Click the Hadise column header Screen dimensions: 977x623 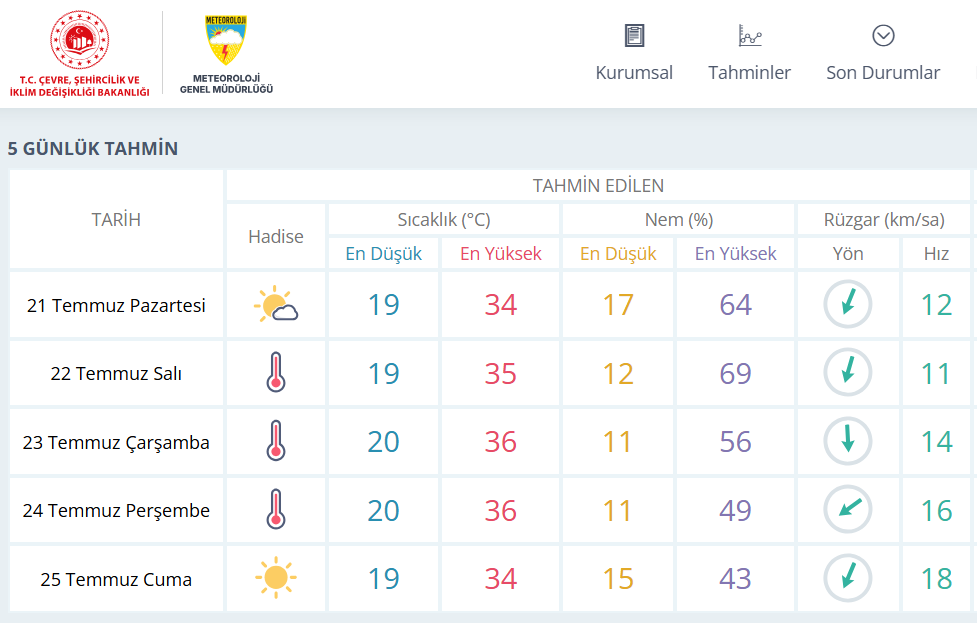(x=276, y=237)
